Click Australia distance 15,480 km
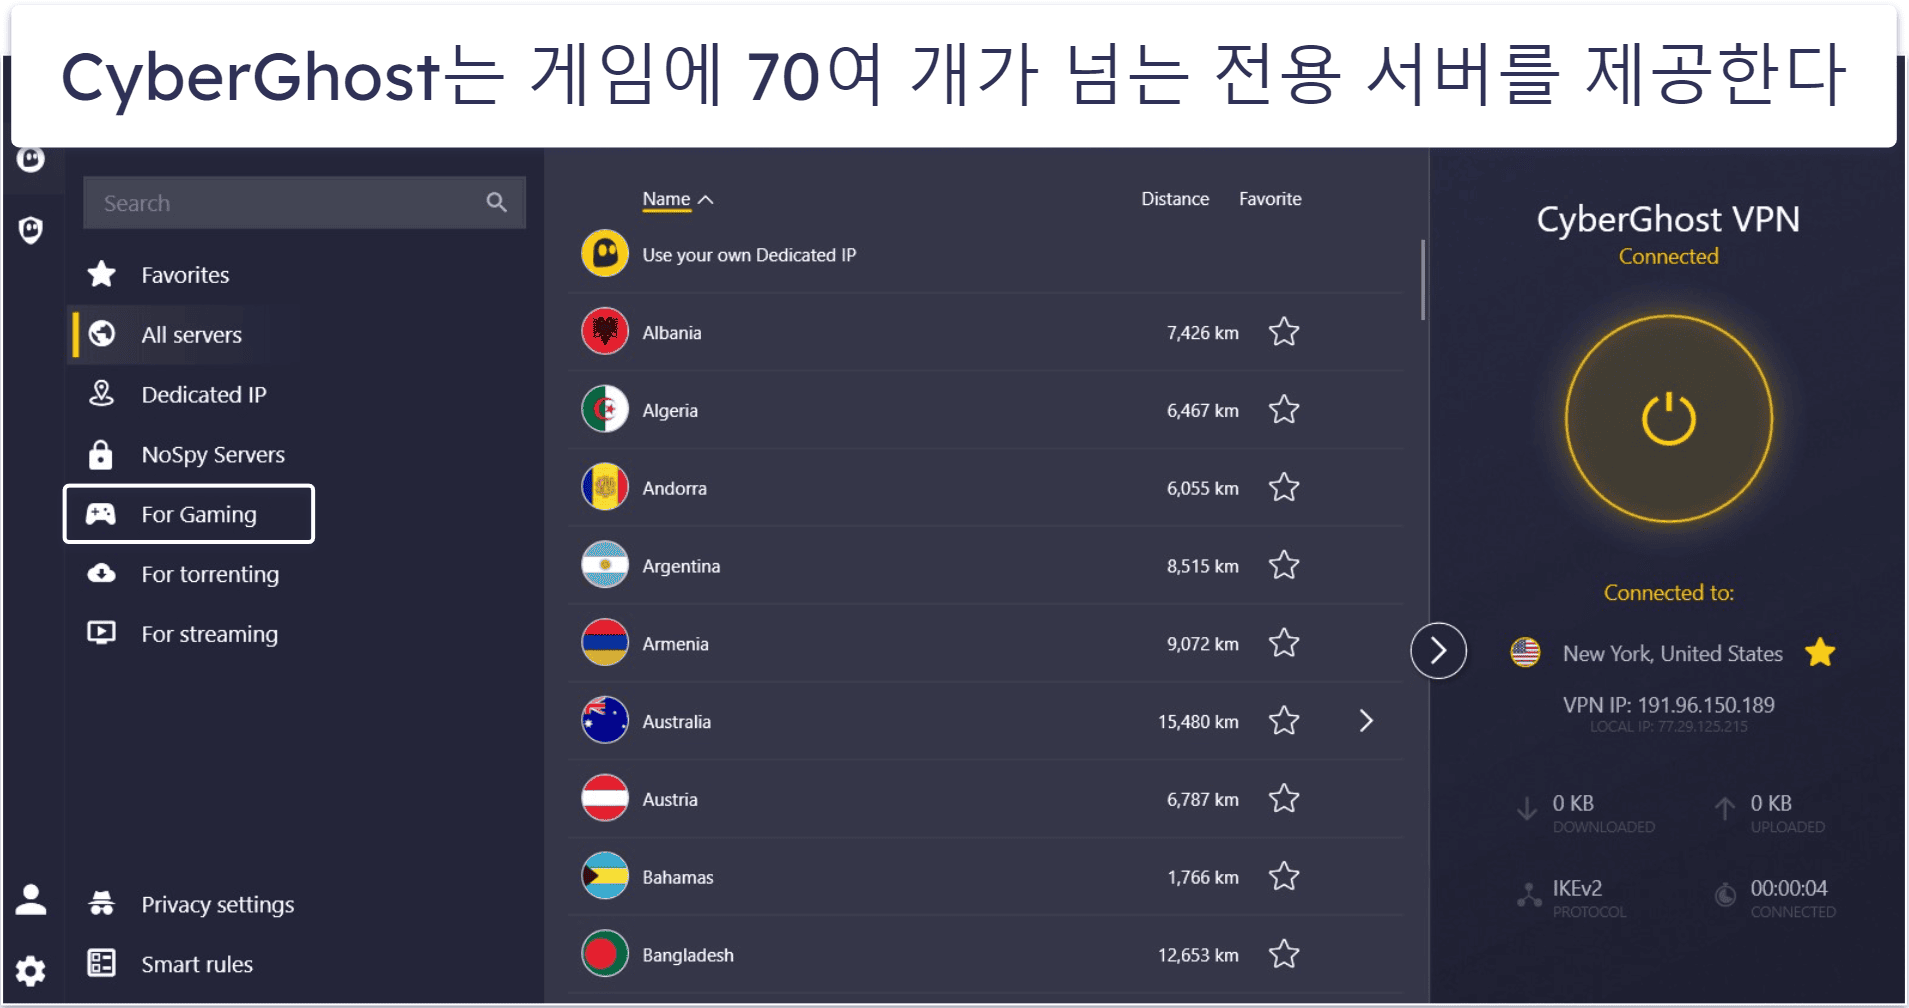Image resolution: width=1909 pixels, height=1008 pixels. click(1198, 721)
